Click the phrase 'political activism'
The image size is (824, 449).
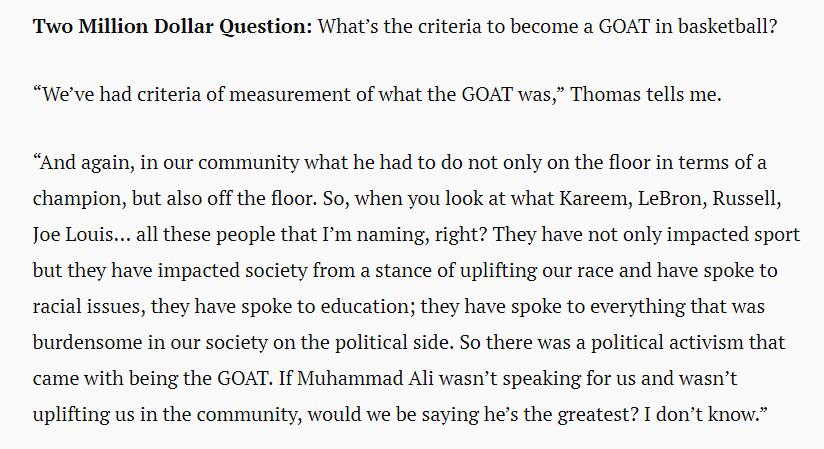(667, 342)
